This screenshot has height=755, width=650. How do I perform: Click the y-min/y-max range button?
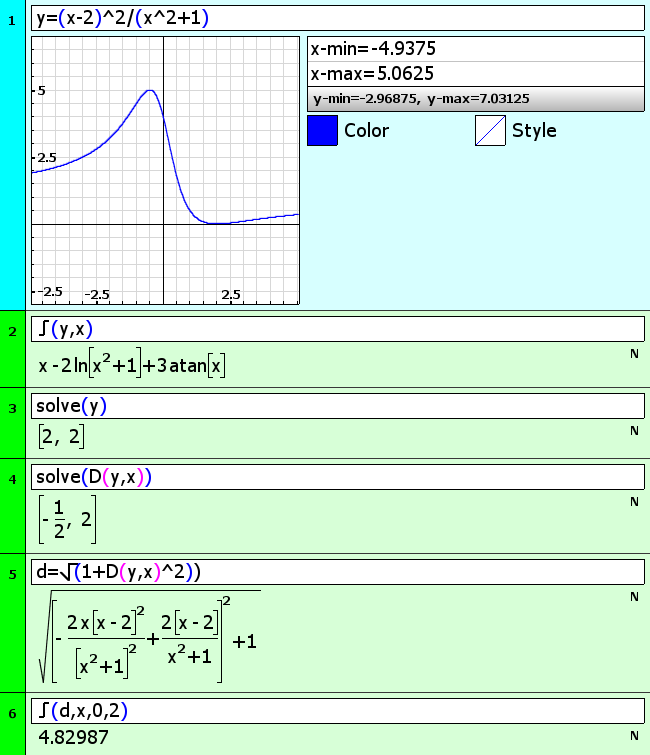tap(475, 98)
